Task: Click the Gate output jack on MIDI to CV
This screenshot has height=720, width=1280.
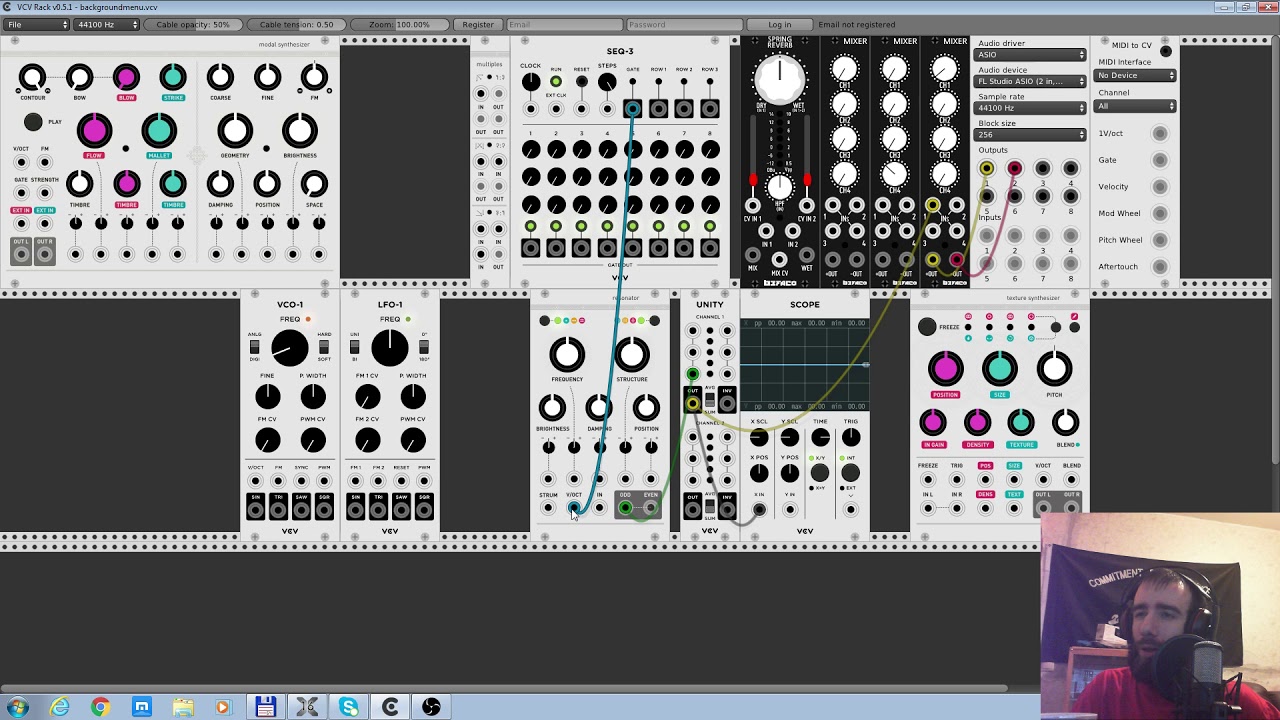Action: coord(1160,160)
